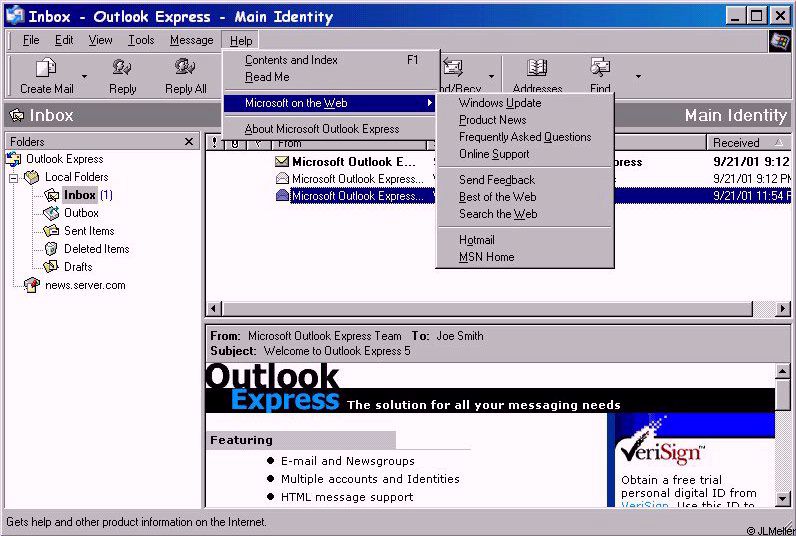Open the Edit menu
This screenshot has height=536, width=796.
point(64,40)
